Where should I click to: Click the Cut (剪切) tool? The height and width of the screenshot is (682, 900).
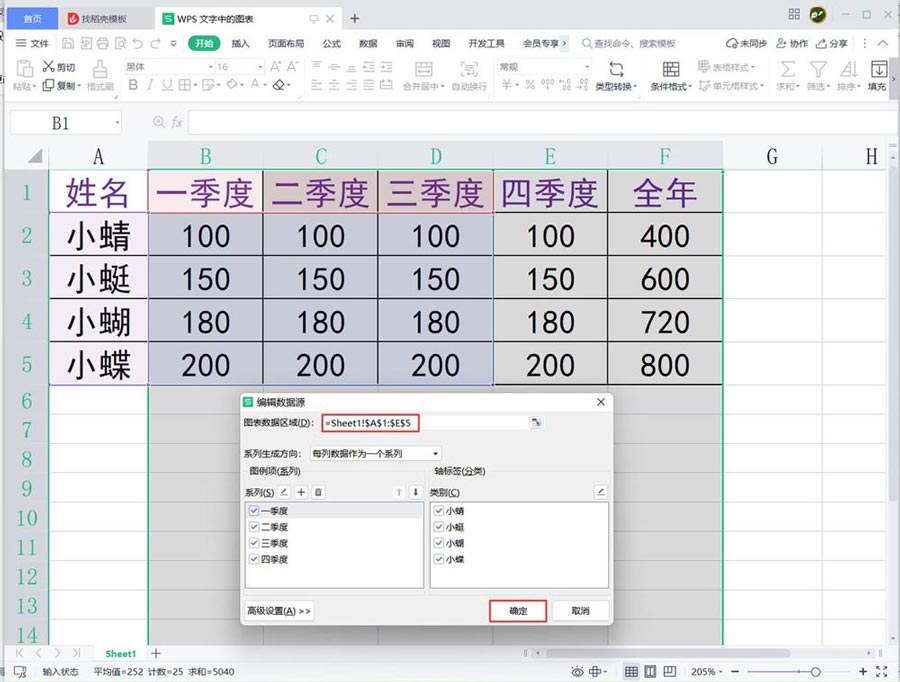[x=59, y=67]
